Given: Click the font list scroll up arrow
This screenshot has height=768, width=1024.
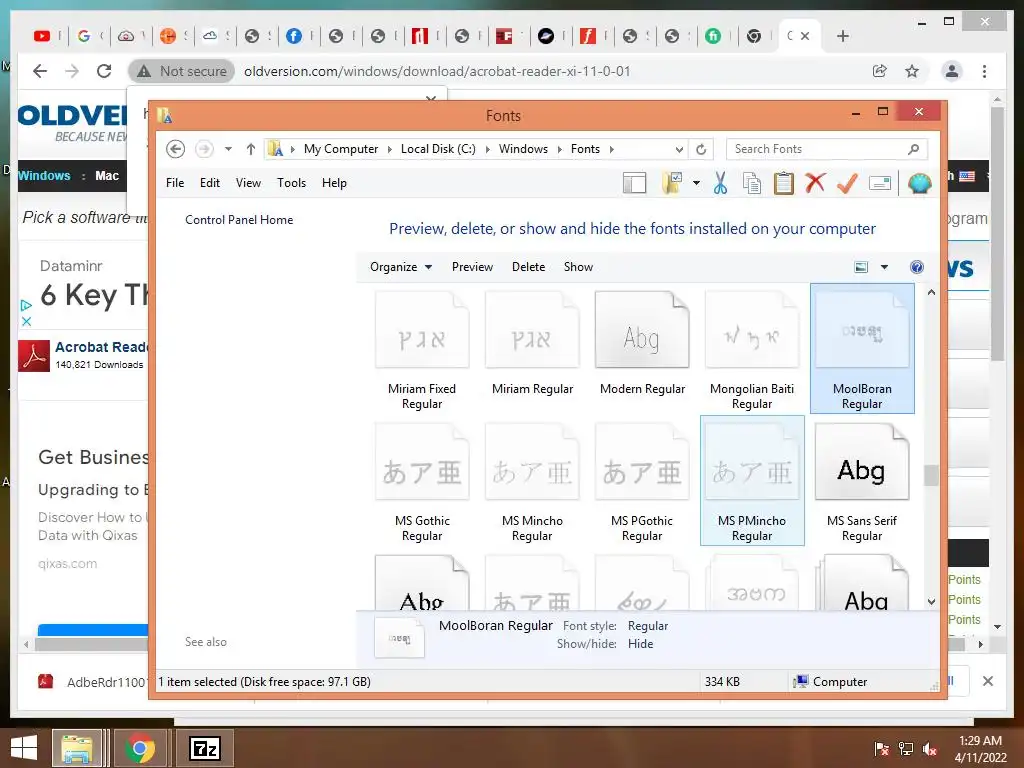Looking at the screenshot, I should point(931,293).
